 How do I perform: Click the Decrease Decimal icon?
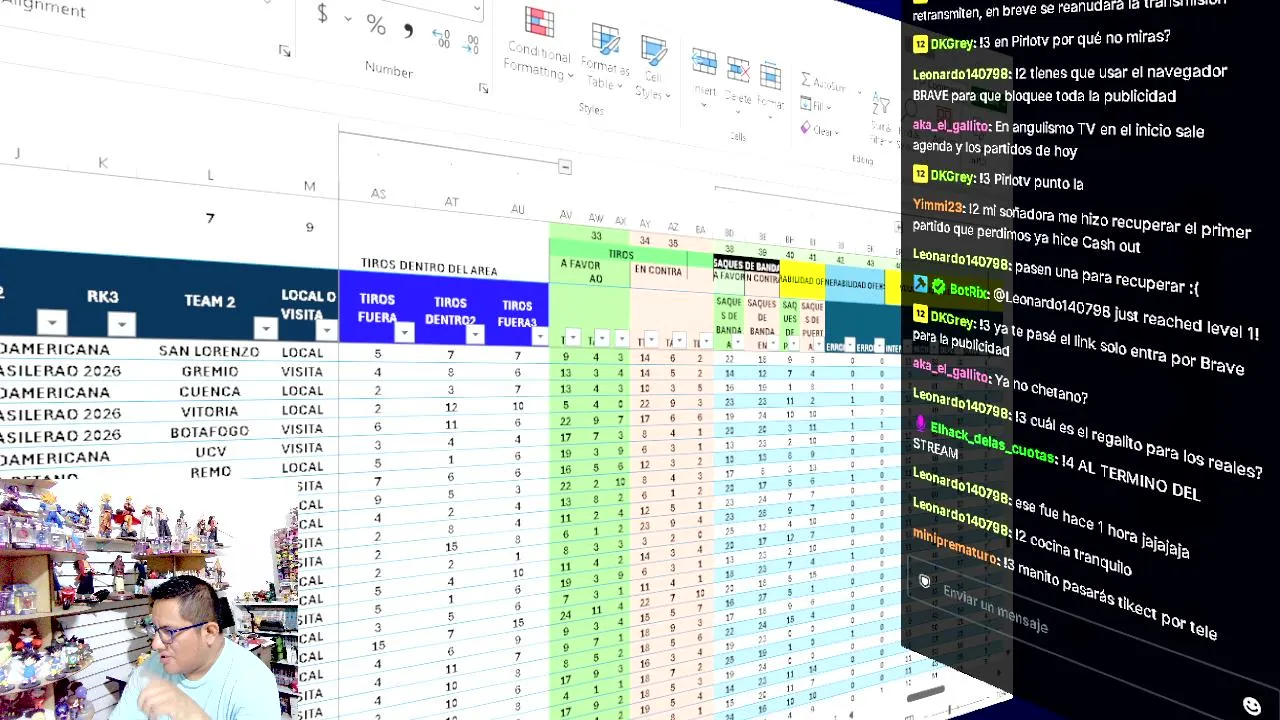471,44
